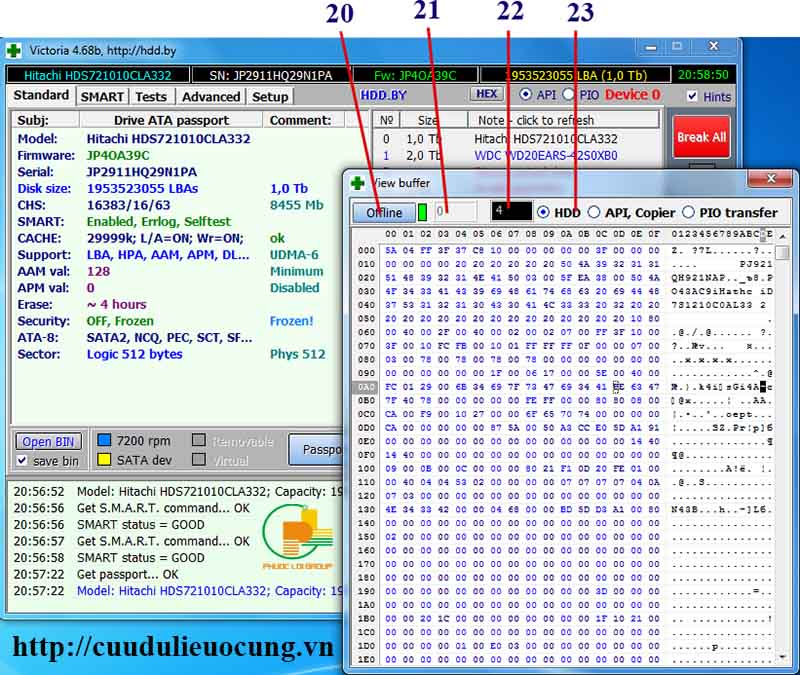
Task: Select the API radio button
Action: pyautogui.click(x=526, y=94)
